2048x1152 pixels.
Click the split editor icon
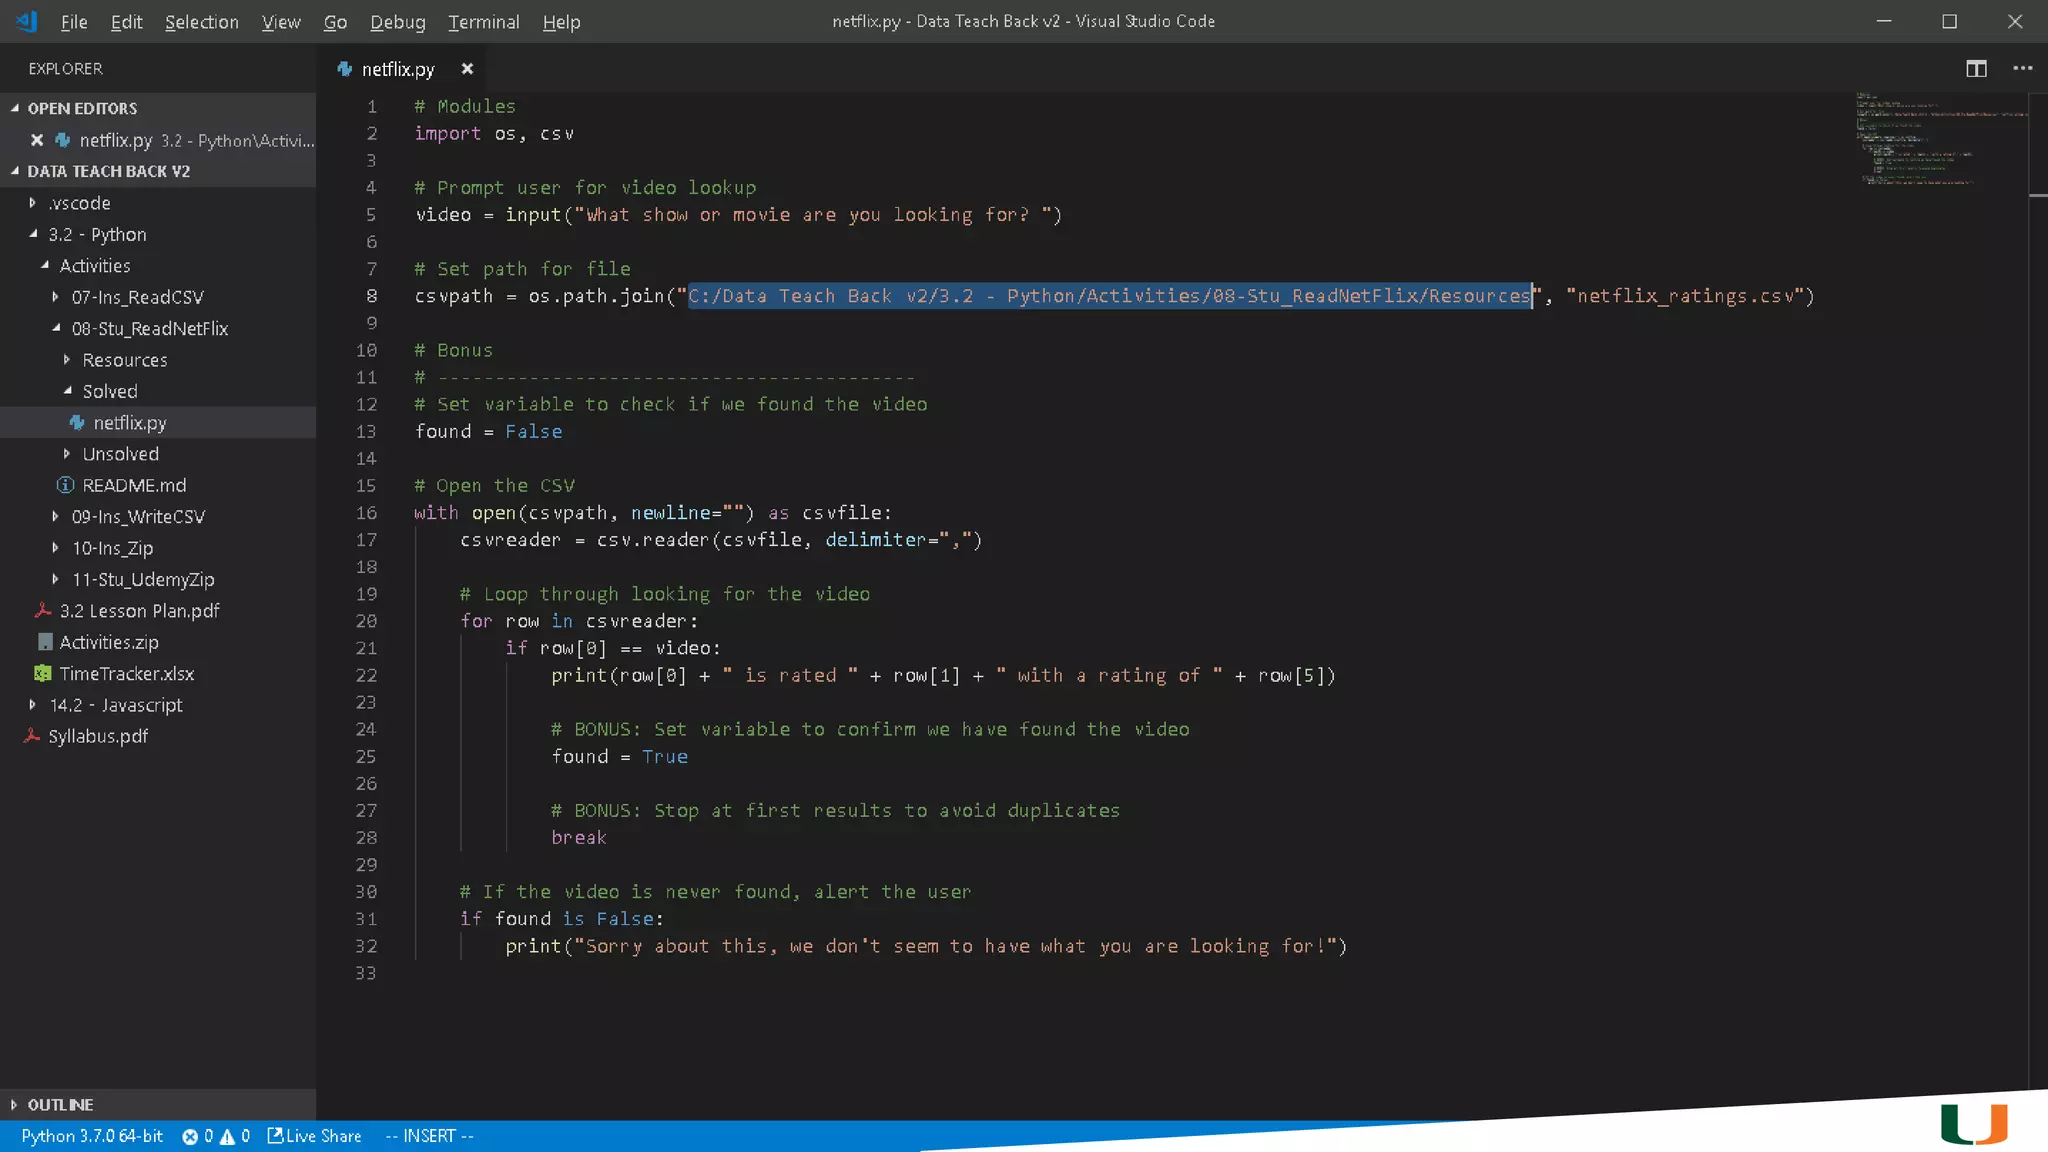(x=1976, y=68)
